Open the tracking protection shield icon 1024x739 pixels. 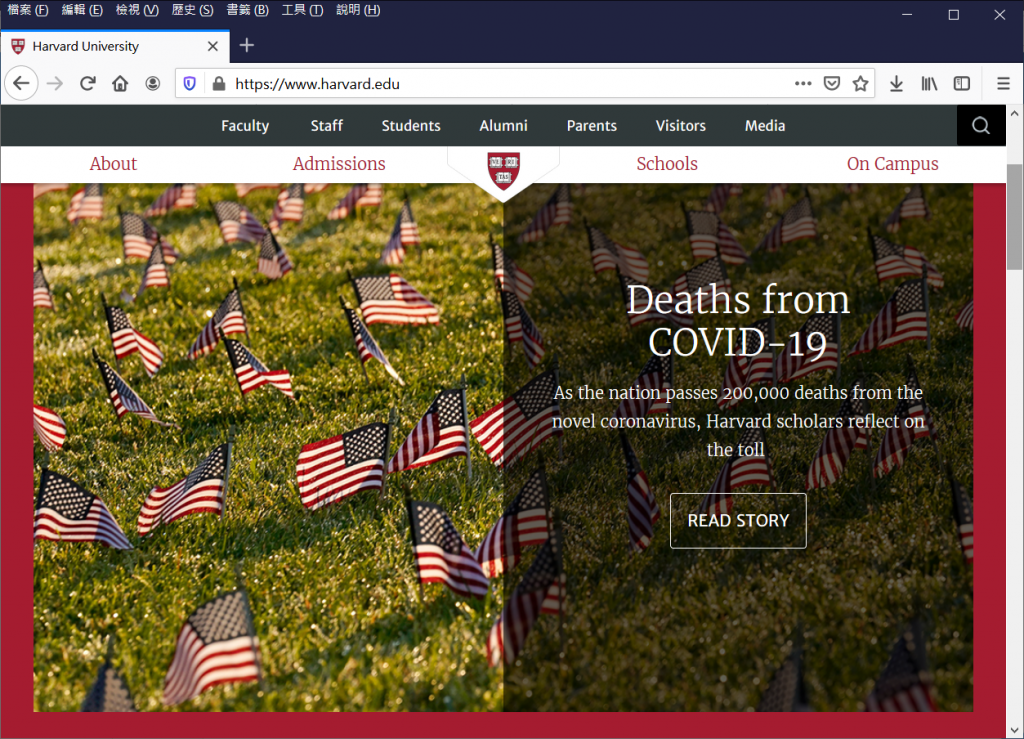pyautogui.click(x=189, y=84)
